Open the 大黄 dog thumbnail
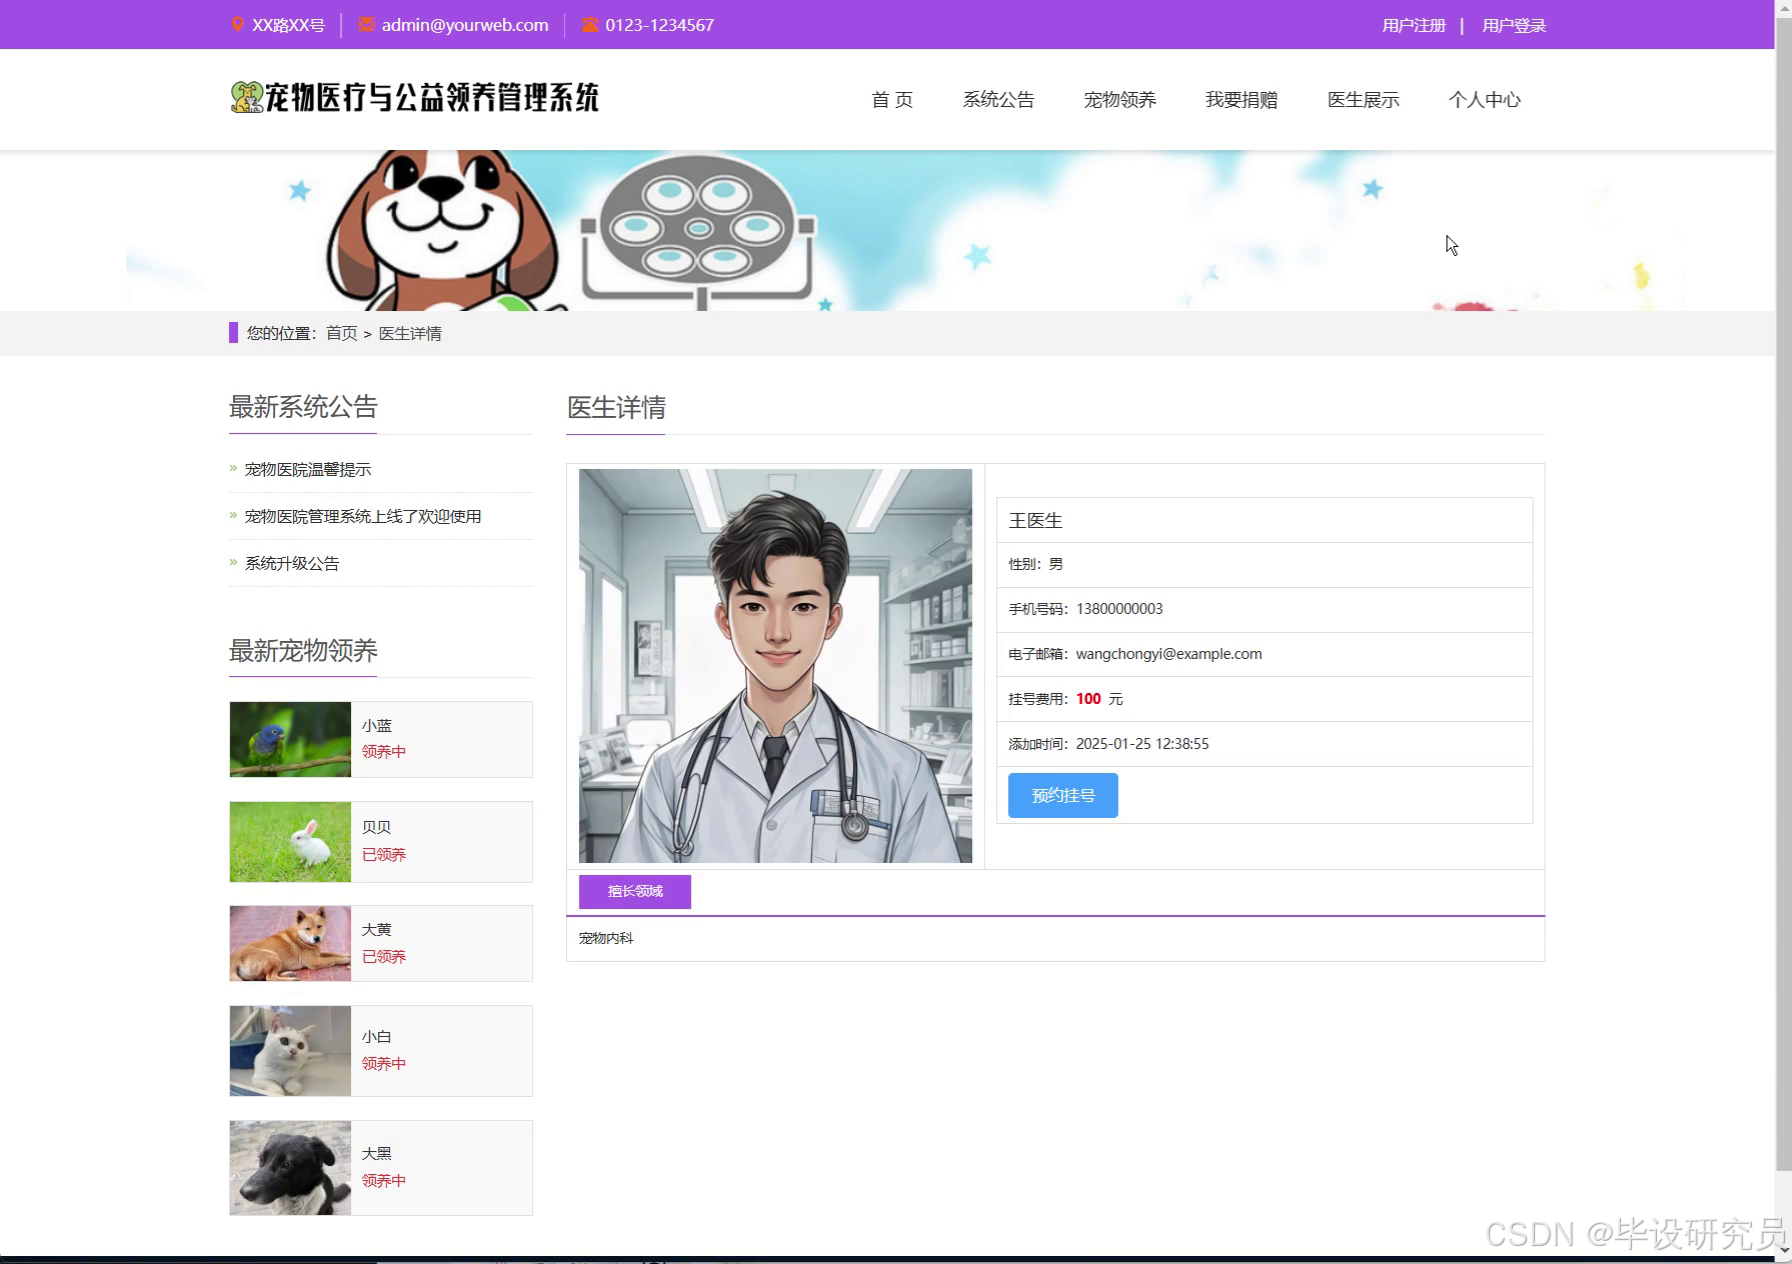This screenshot has width=1792, height=1264. 290,943
